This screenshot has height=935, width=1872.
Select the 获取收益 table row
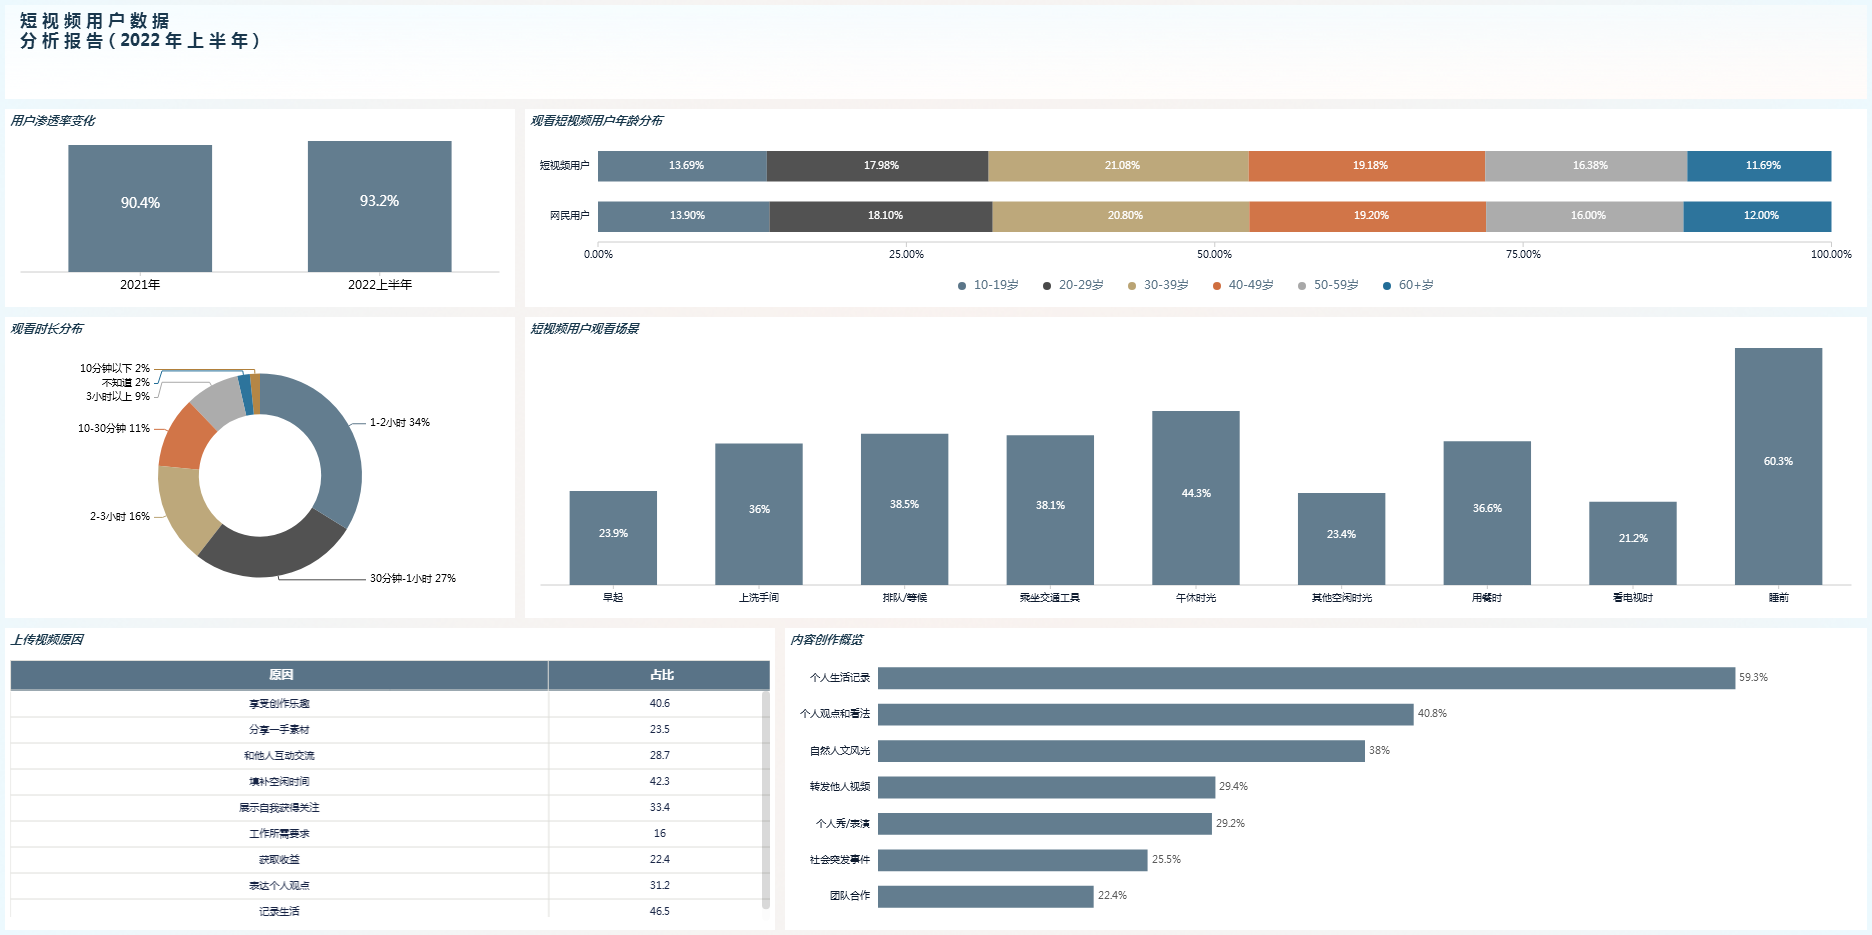[x=280, y=860]
